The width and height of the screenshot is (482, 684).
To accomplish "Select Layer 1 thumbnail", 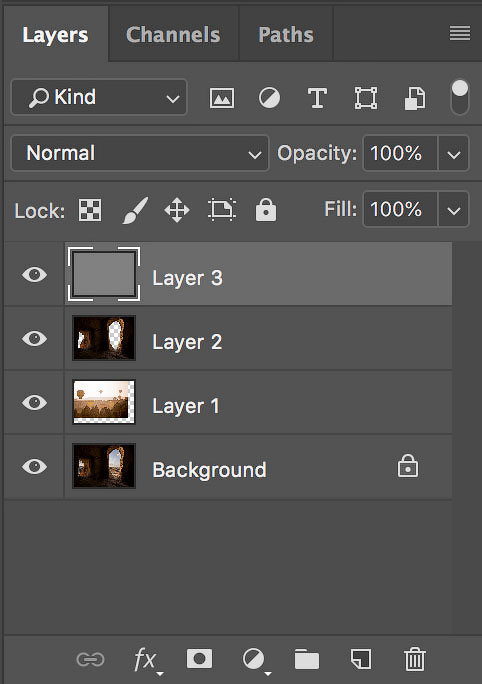I will pos(104,402).
